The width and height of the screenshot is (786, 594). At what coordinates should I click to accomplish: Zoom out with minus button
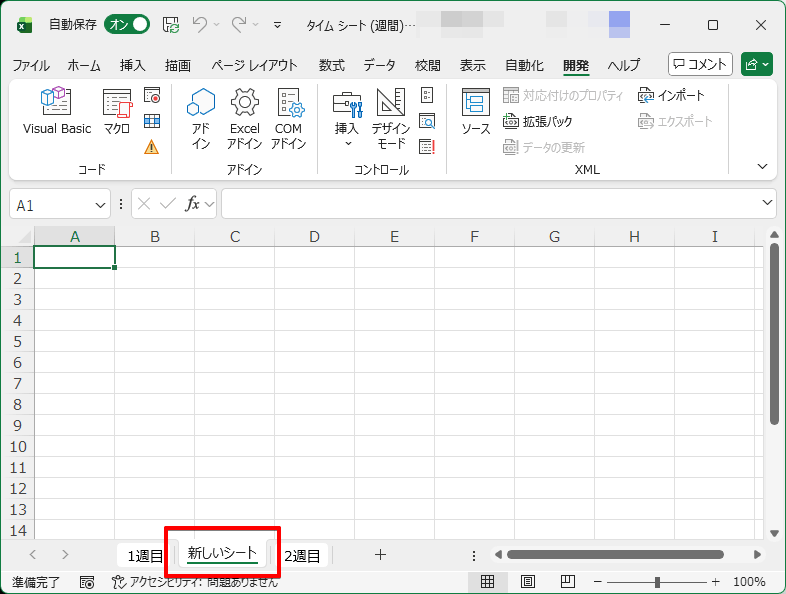point(598,582)
